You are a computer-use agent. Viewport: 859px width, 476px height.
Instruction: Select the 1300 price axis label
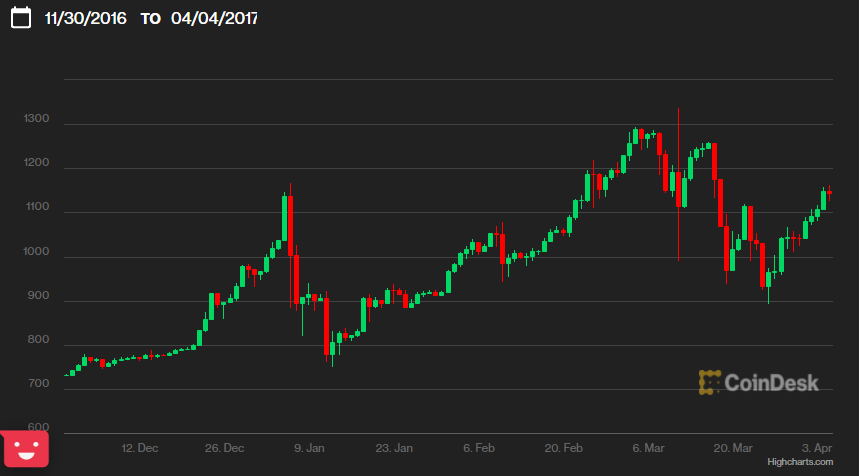tap(36, 118)
